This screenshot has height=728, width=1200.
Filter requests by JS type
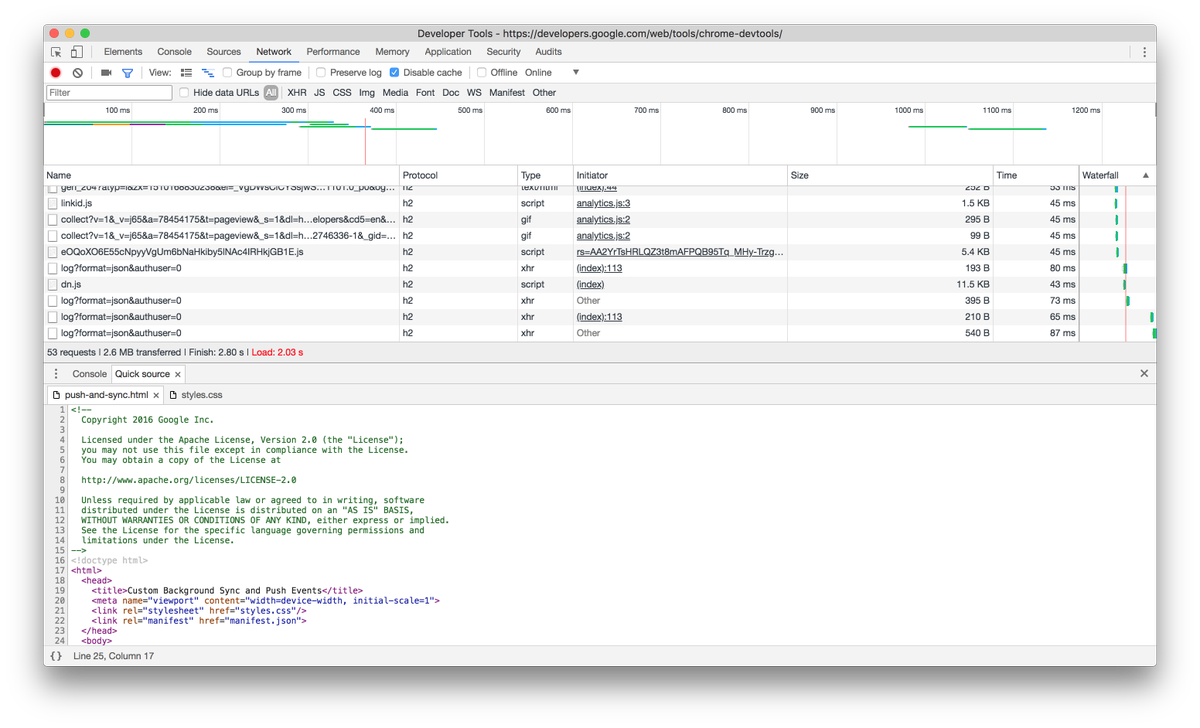[320, 92]
